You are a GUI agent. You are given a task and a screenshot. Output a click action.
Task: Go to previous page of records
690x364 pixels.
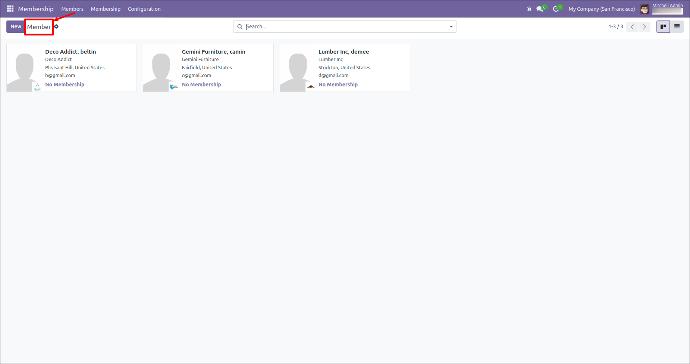point(632,27)
